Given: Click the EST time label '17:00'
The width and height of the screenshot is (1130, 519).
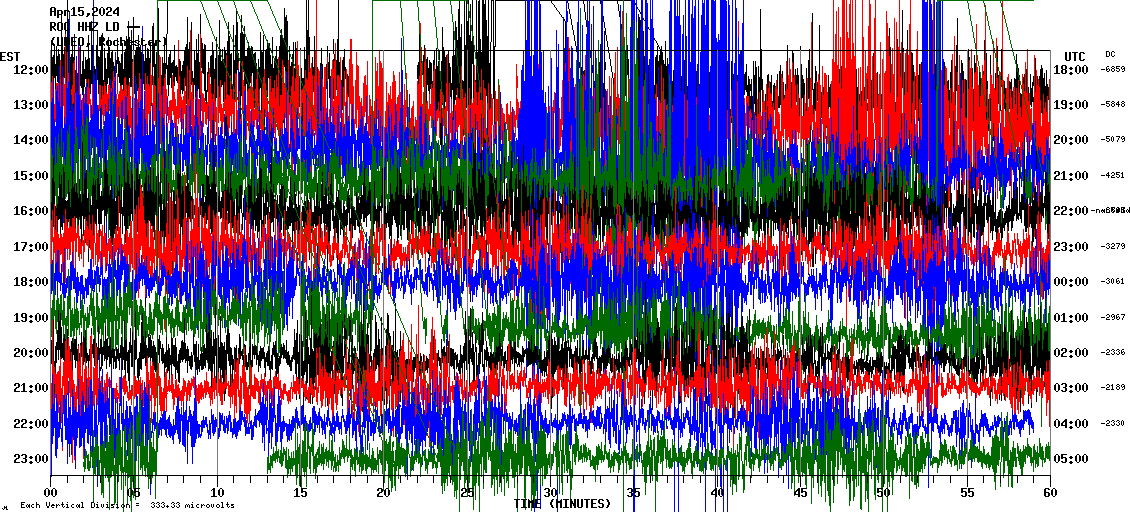Looking at the screenshot, I should pos(30,247).
